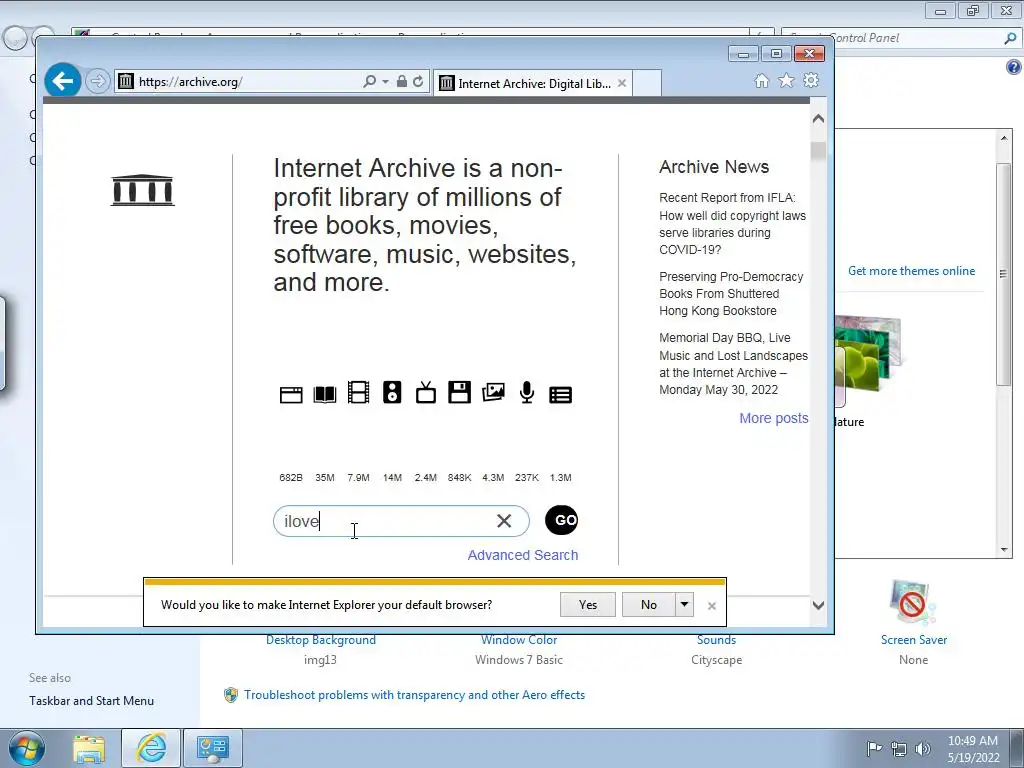Clear the search box with the X
The width and height of the screenshot is (1024, 768).
(504, 521)
